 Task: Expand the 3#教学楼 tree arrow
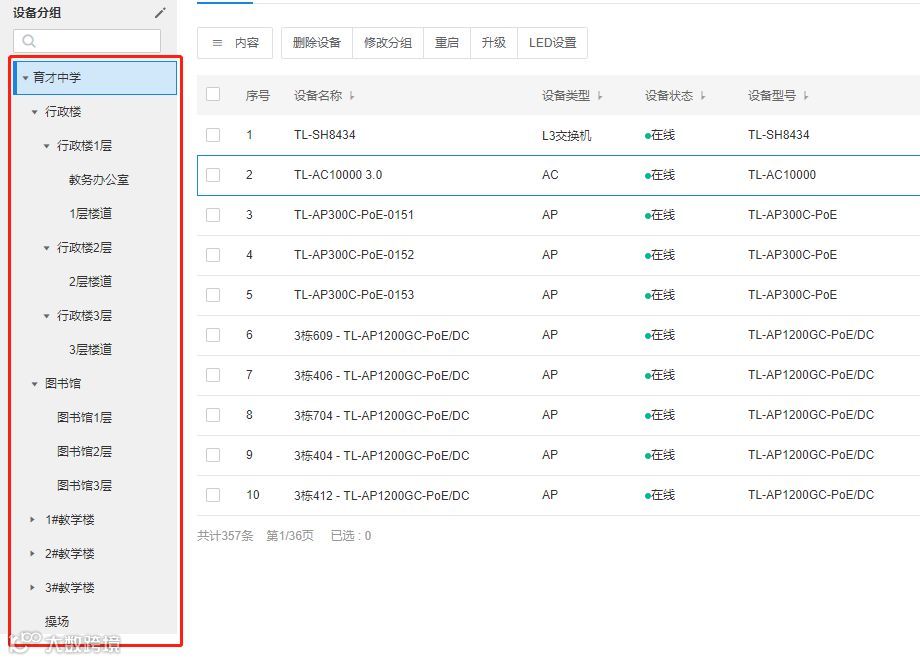[33, 588]
